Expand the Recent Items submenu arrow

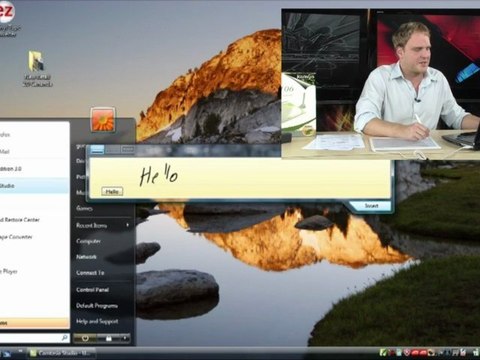(x=127, y=225)
